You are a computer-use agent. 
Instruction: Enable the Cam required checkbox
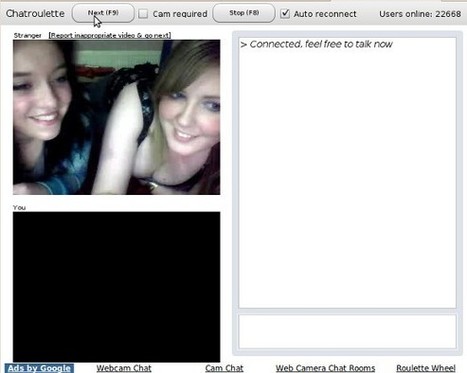pyautogui.click(x=143, y=14)
